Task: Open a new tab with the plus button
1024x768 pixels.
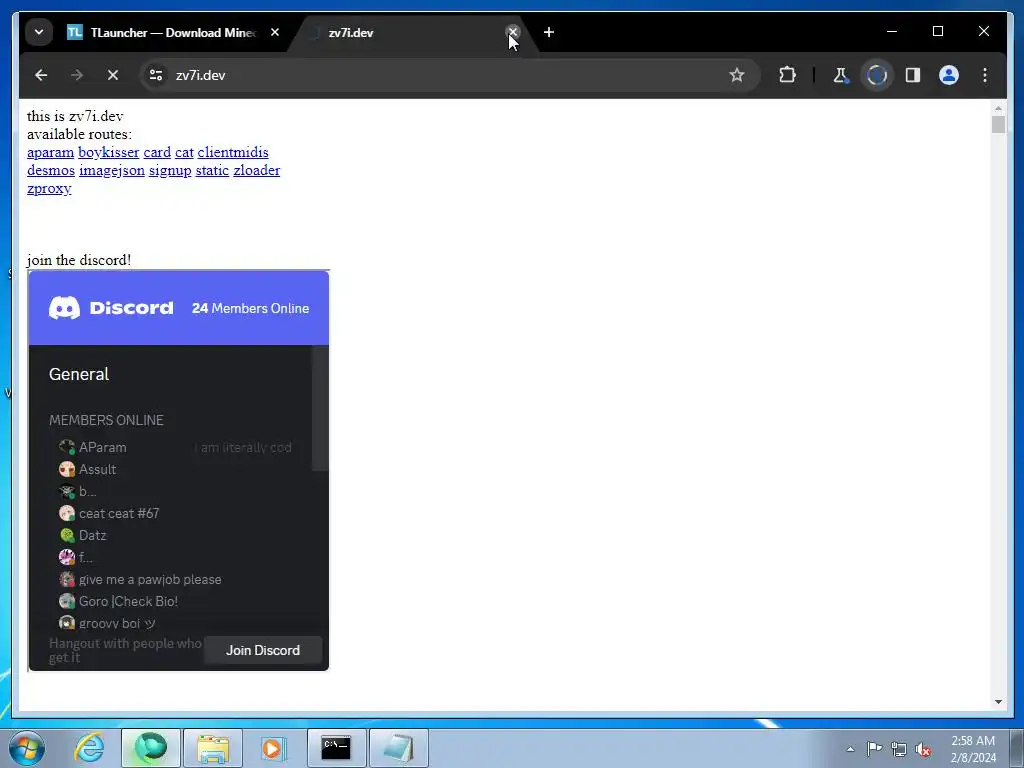Action: click(549, 32)
